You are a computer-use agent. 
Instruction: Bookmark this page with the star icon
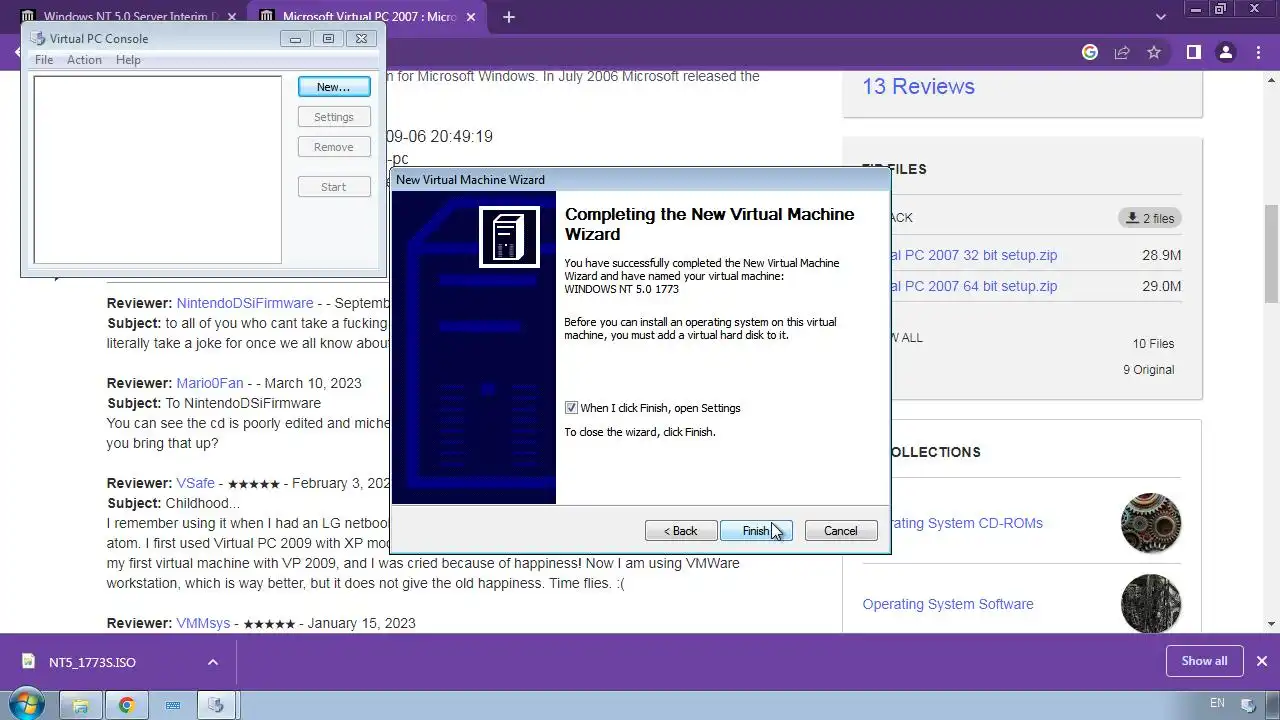point(1154,52)
